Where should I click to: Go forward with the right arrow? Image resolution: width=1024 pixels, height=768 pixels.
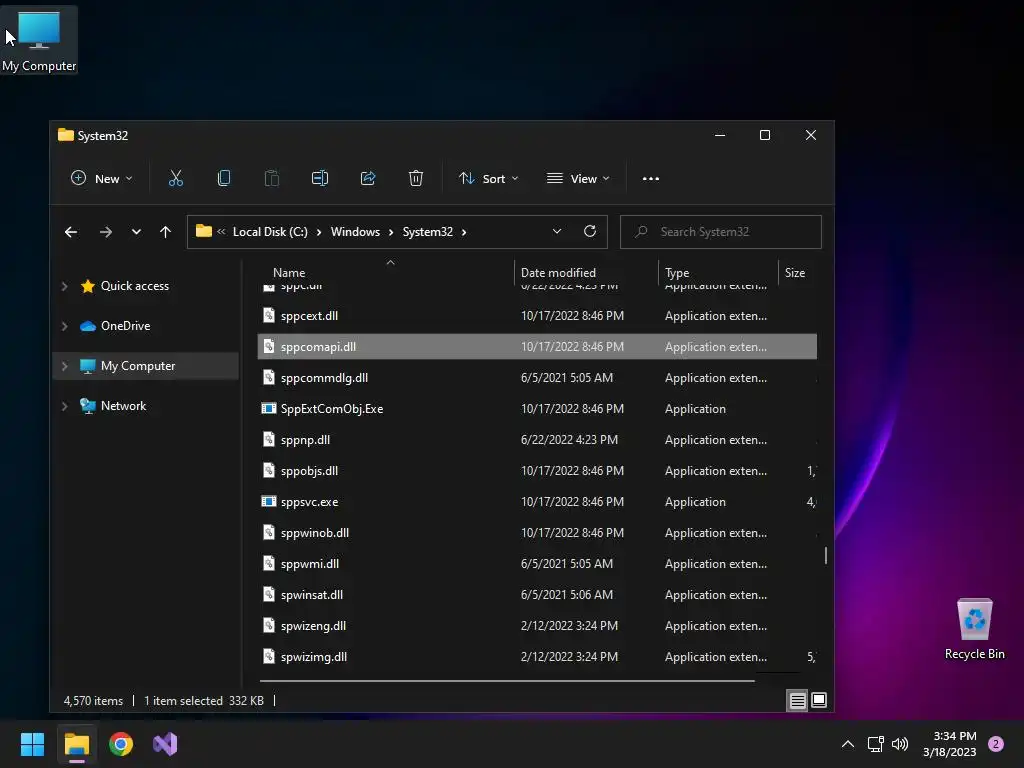pyautogui.click(x=106, y=232)
